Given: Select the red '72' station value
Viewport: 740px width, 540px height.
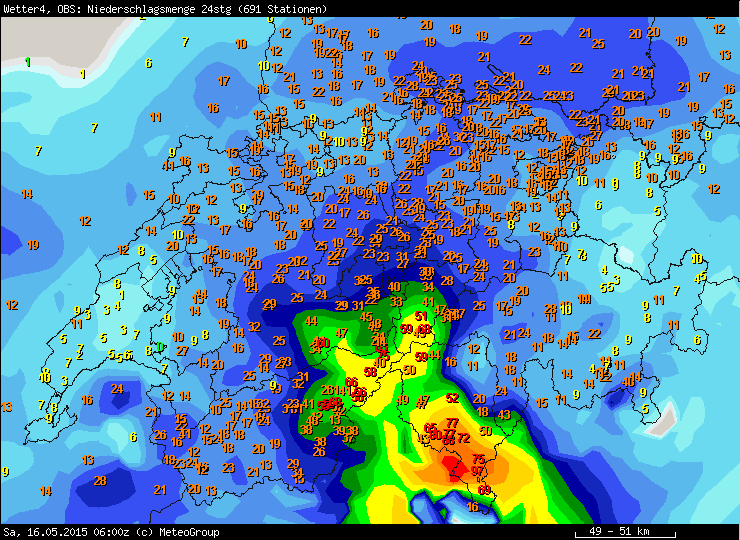Looking at the screenshot, I should coord(464,438).
